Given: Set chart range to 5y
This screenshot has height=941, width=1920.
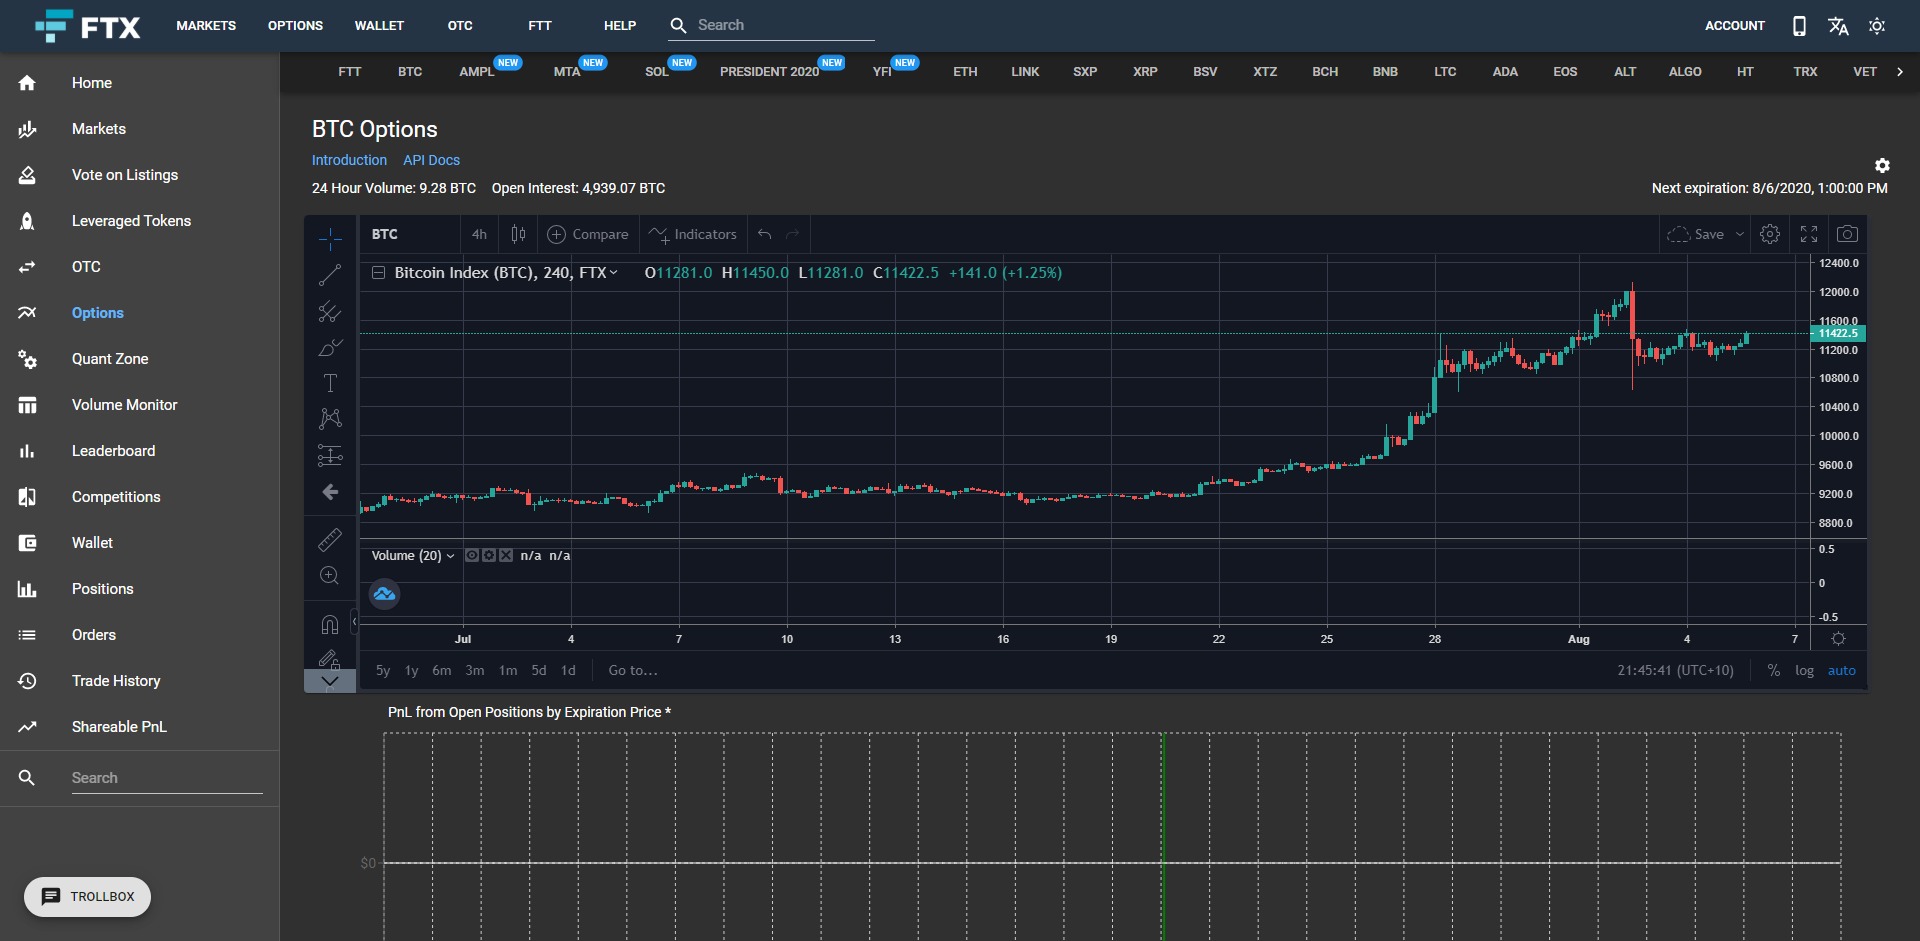Looking at the screenshot, I should tap(383, 671).
